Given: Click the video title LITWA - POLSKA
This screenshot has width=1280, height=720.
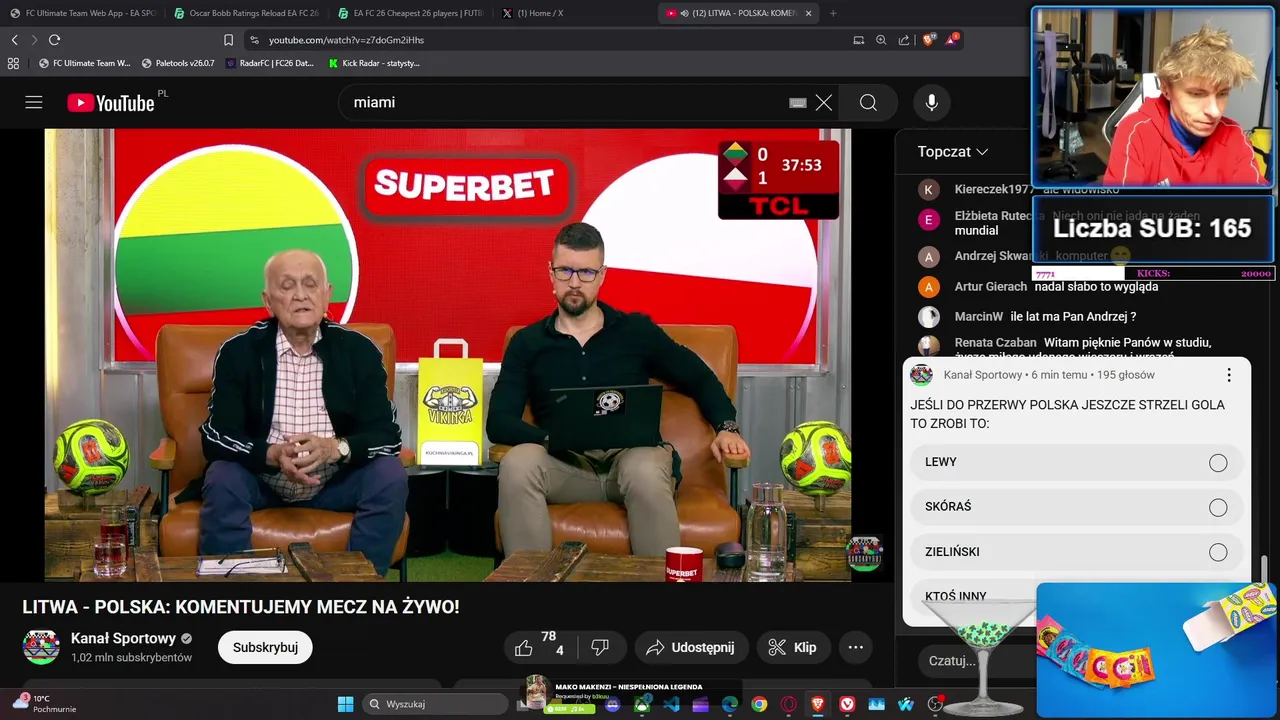Looking at the screenshot, I should coord(241,607).
